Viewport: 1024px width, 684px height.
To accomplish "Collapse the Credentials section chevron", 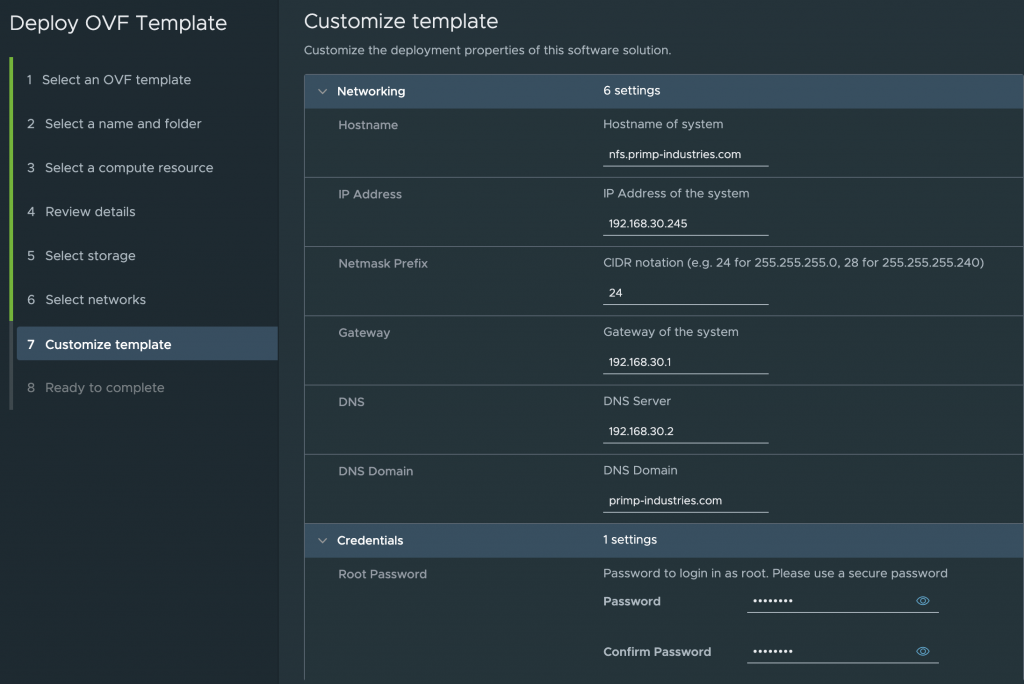I will [x=322, y=540].
